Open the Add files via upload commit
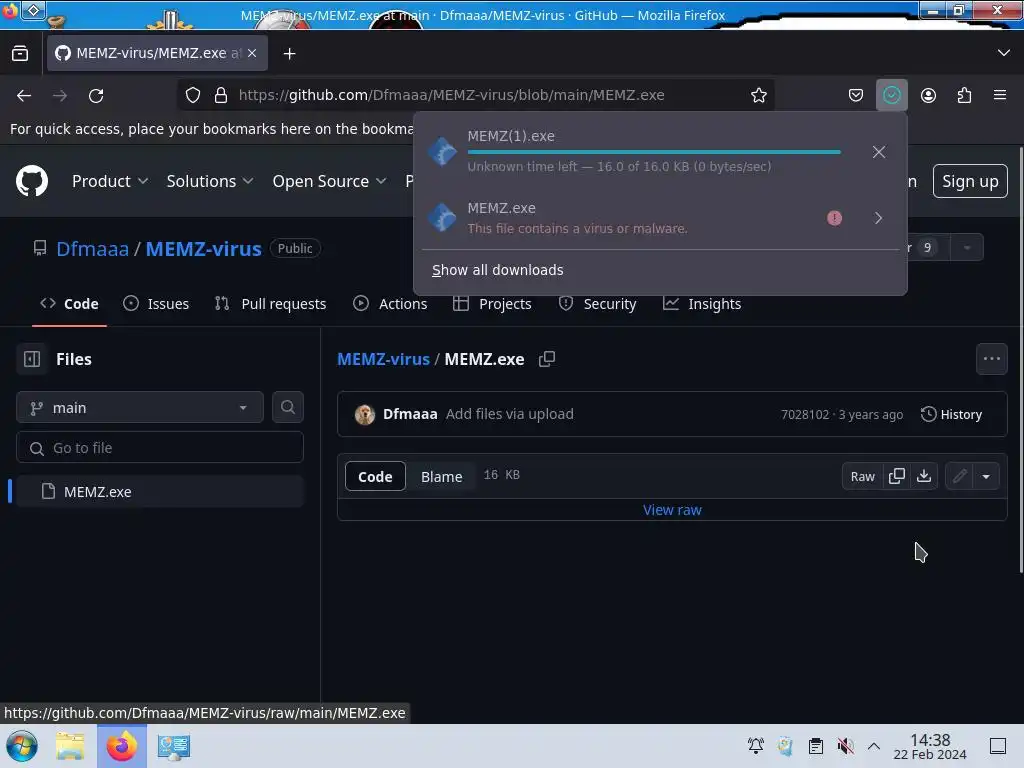Image resolution: width=1024 pixels, height=768 pixels. click(509, 414)
